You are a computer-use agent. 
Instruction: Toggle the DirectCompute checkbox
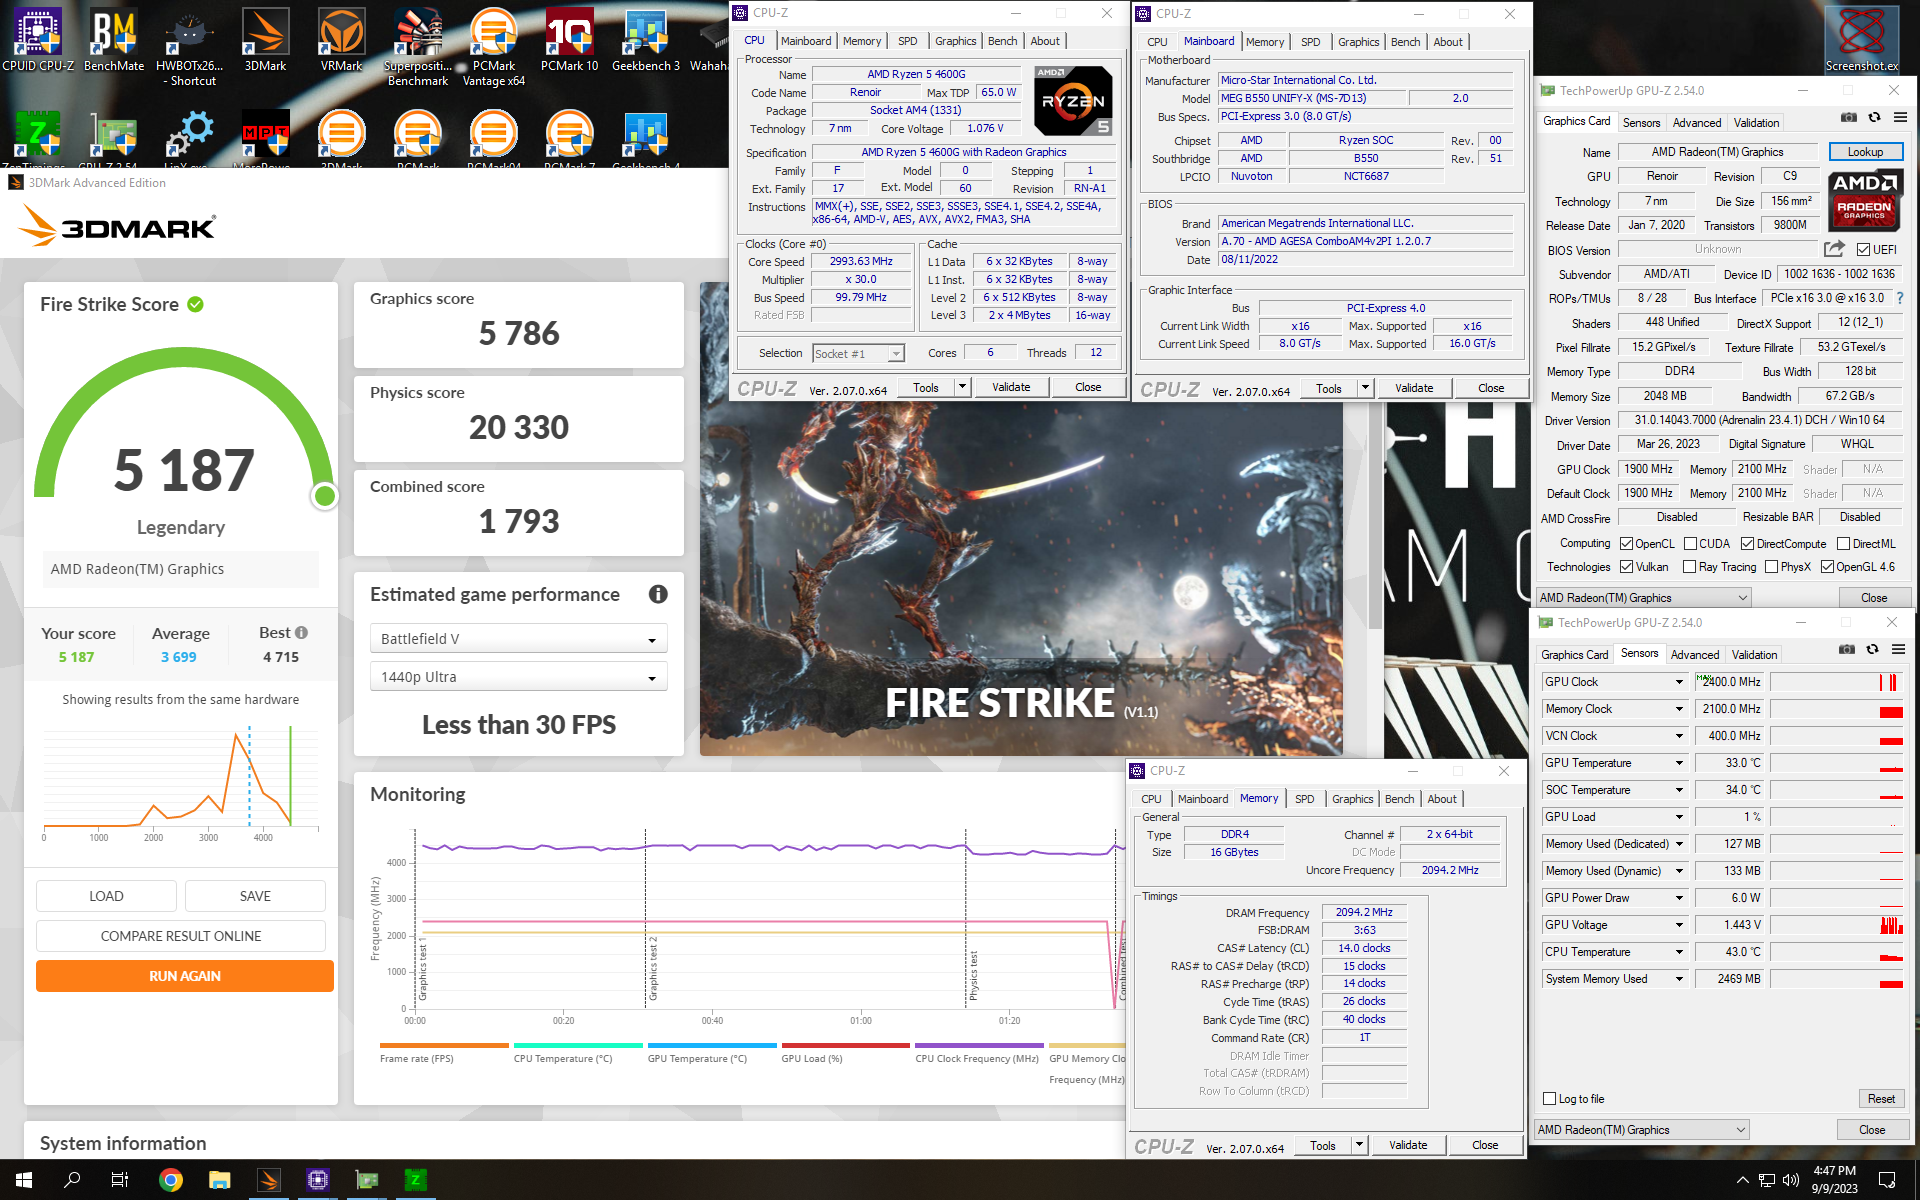coord(1748,544)
